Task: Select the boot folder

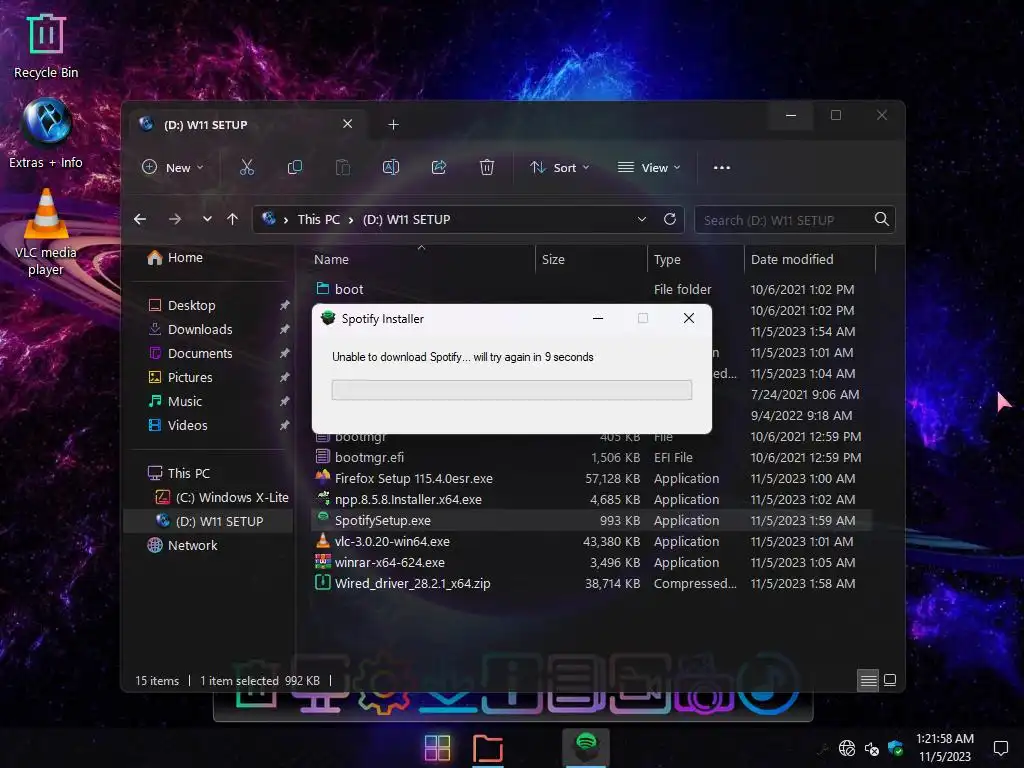Action: [591, 289]
